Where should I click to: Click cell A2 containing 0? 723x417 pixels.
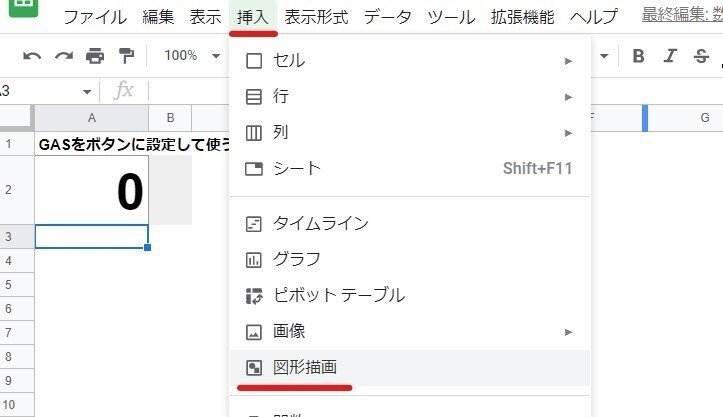coord(92,190)
